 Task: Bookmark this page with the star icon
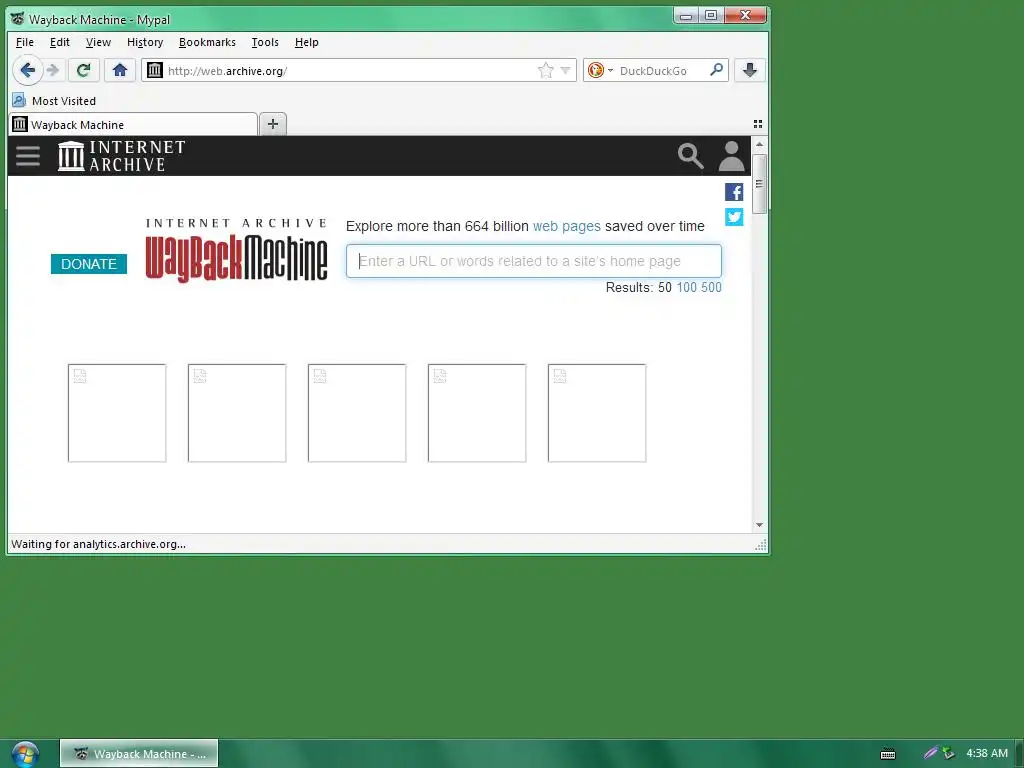[x=545, y=71]
